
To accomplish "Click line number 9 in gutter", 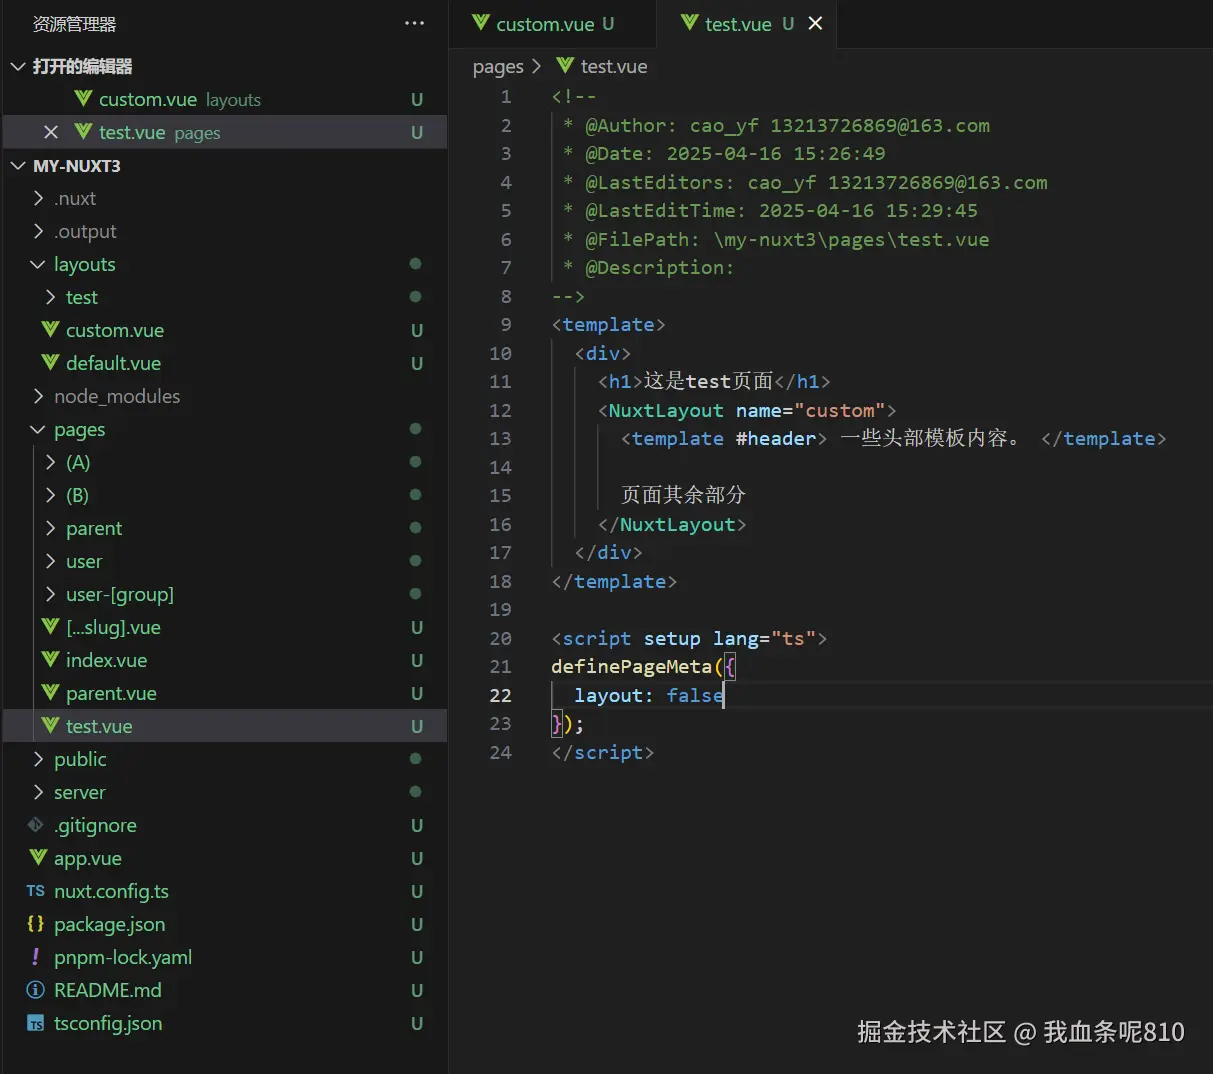I will [x=505, y=324].
